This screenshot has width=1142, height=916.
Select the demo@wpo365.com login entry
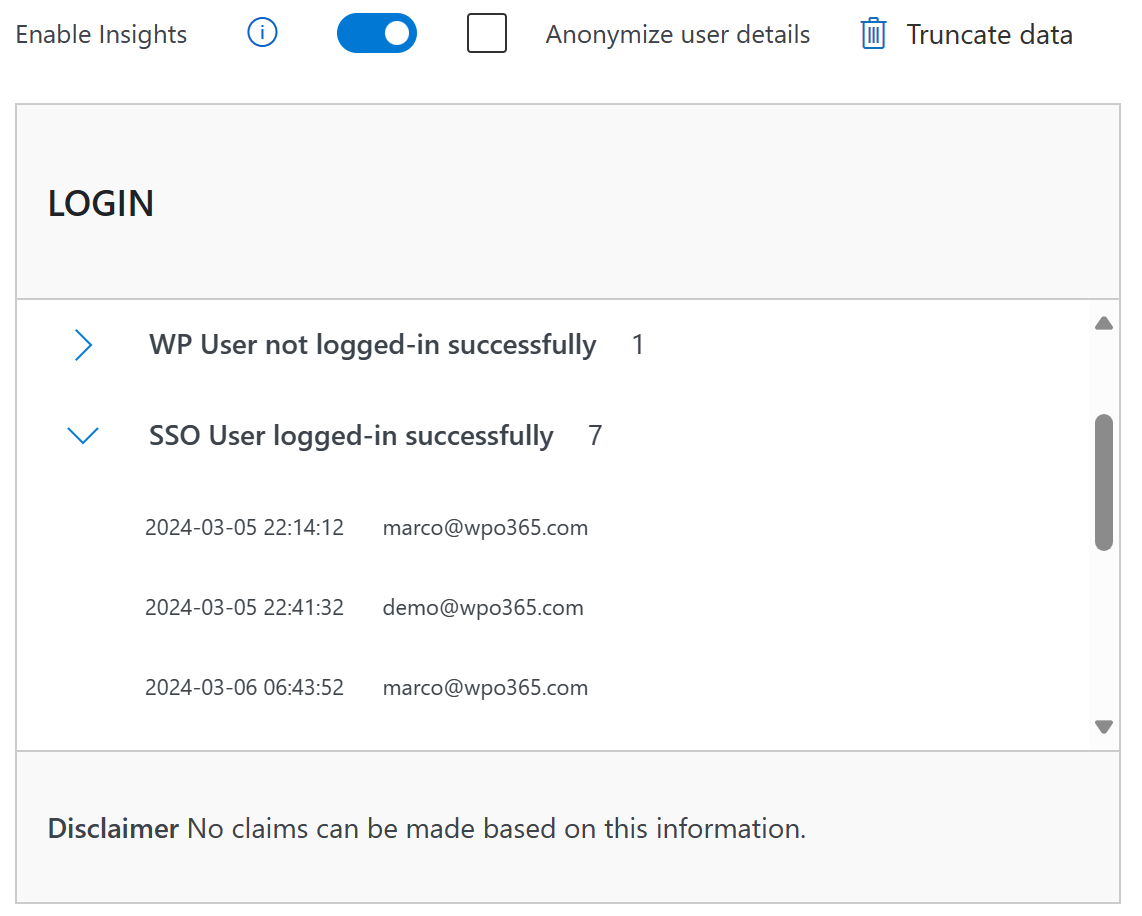click(x=364, y=607)
